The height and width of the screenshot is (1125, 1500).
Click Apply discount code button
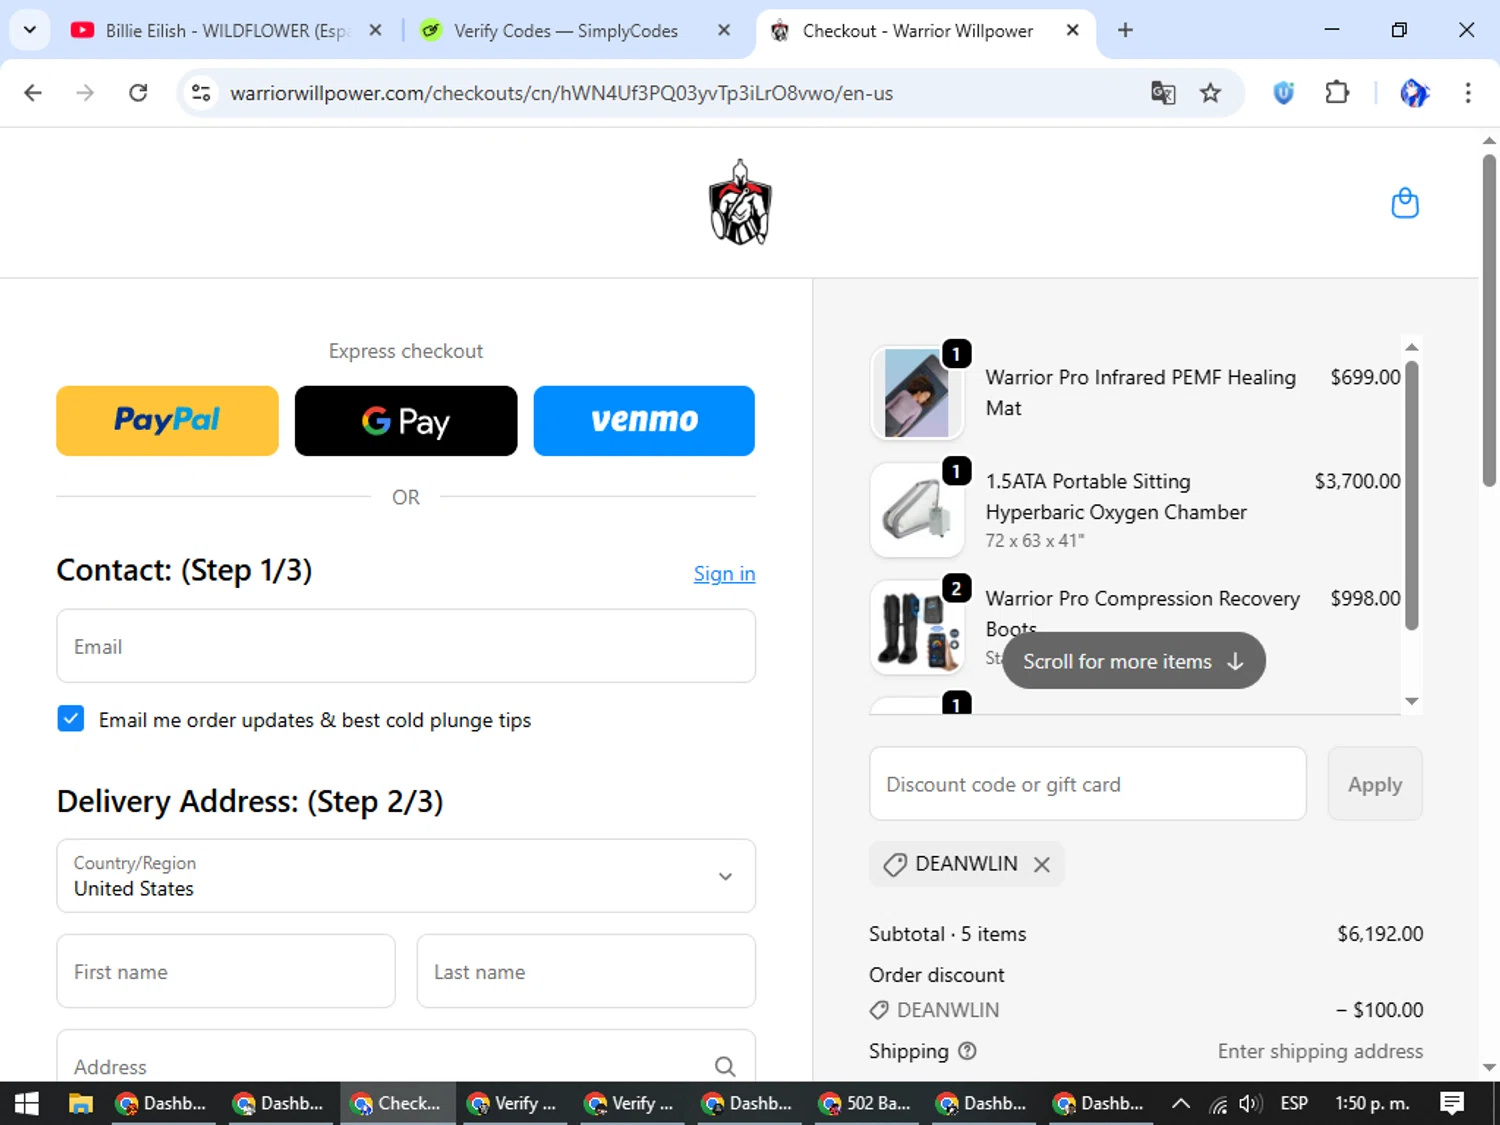click(x=1375, y=784)
